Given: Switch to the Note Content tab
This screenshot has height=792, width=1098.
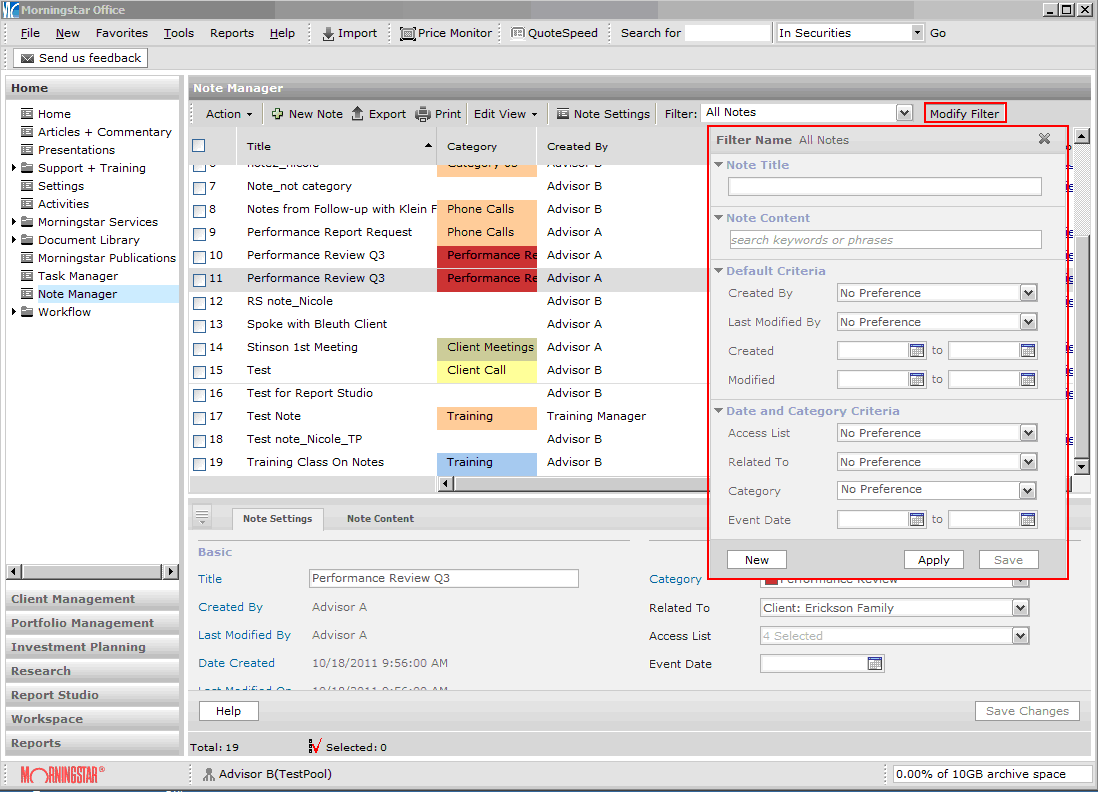Looking at the screenshot, I should (x=380, y=519).
